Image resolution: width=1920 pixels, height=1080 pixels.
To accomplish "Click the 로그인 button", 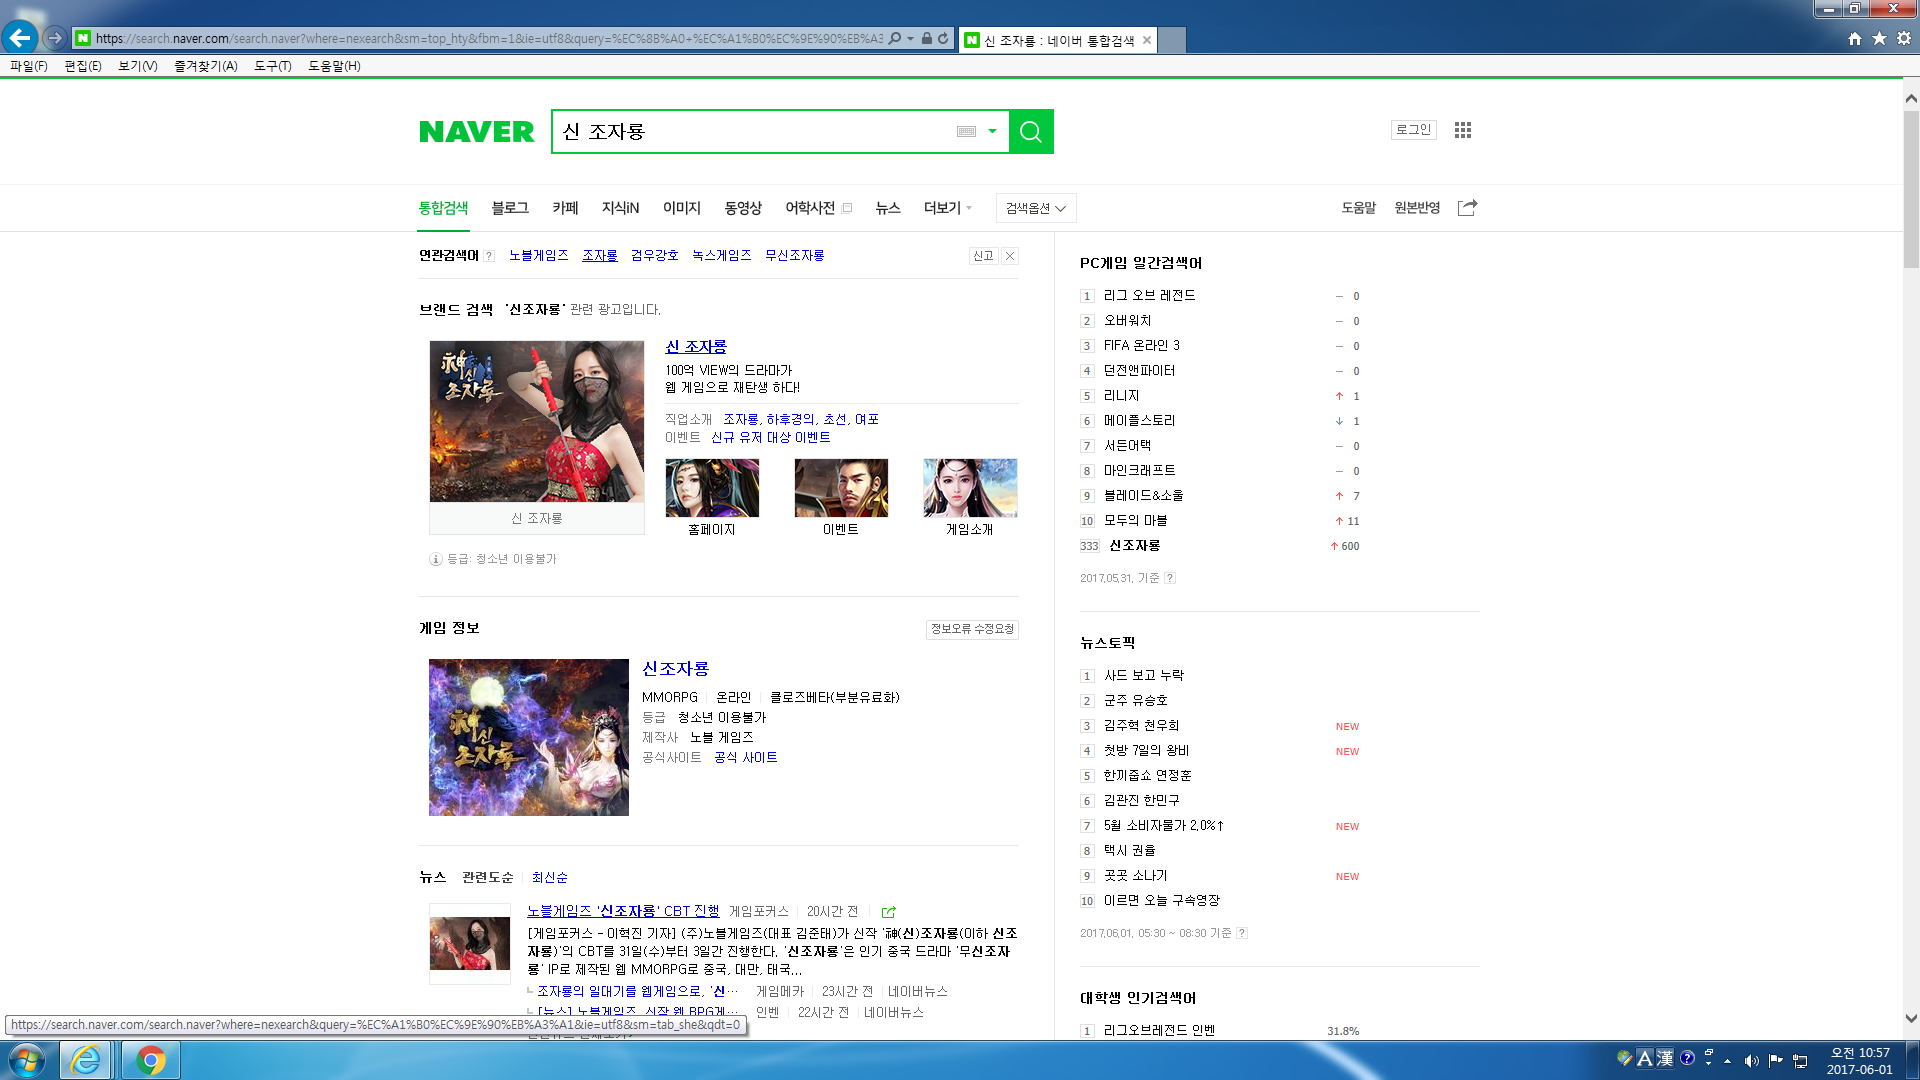I will (x=1414, y=130).
